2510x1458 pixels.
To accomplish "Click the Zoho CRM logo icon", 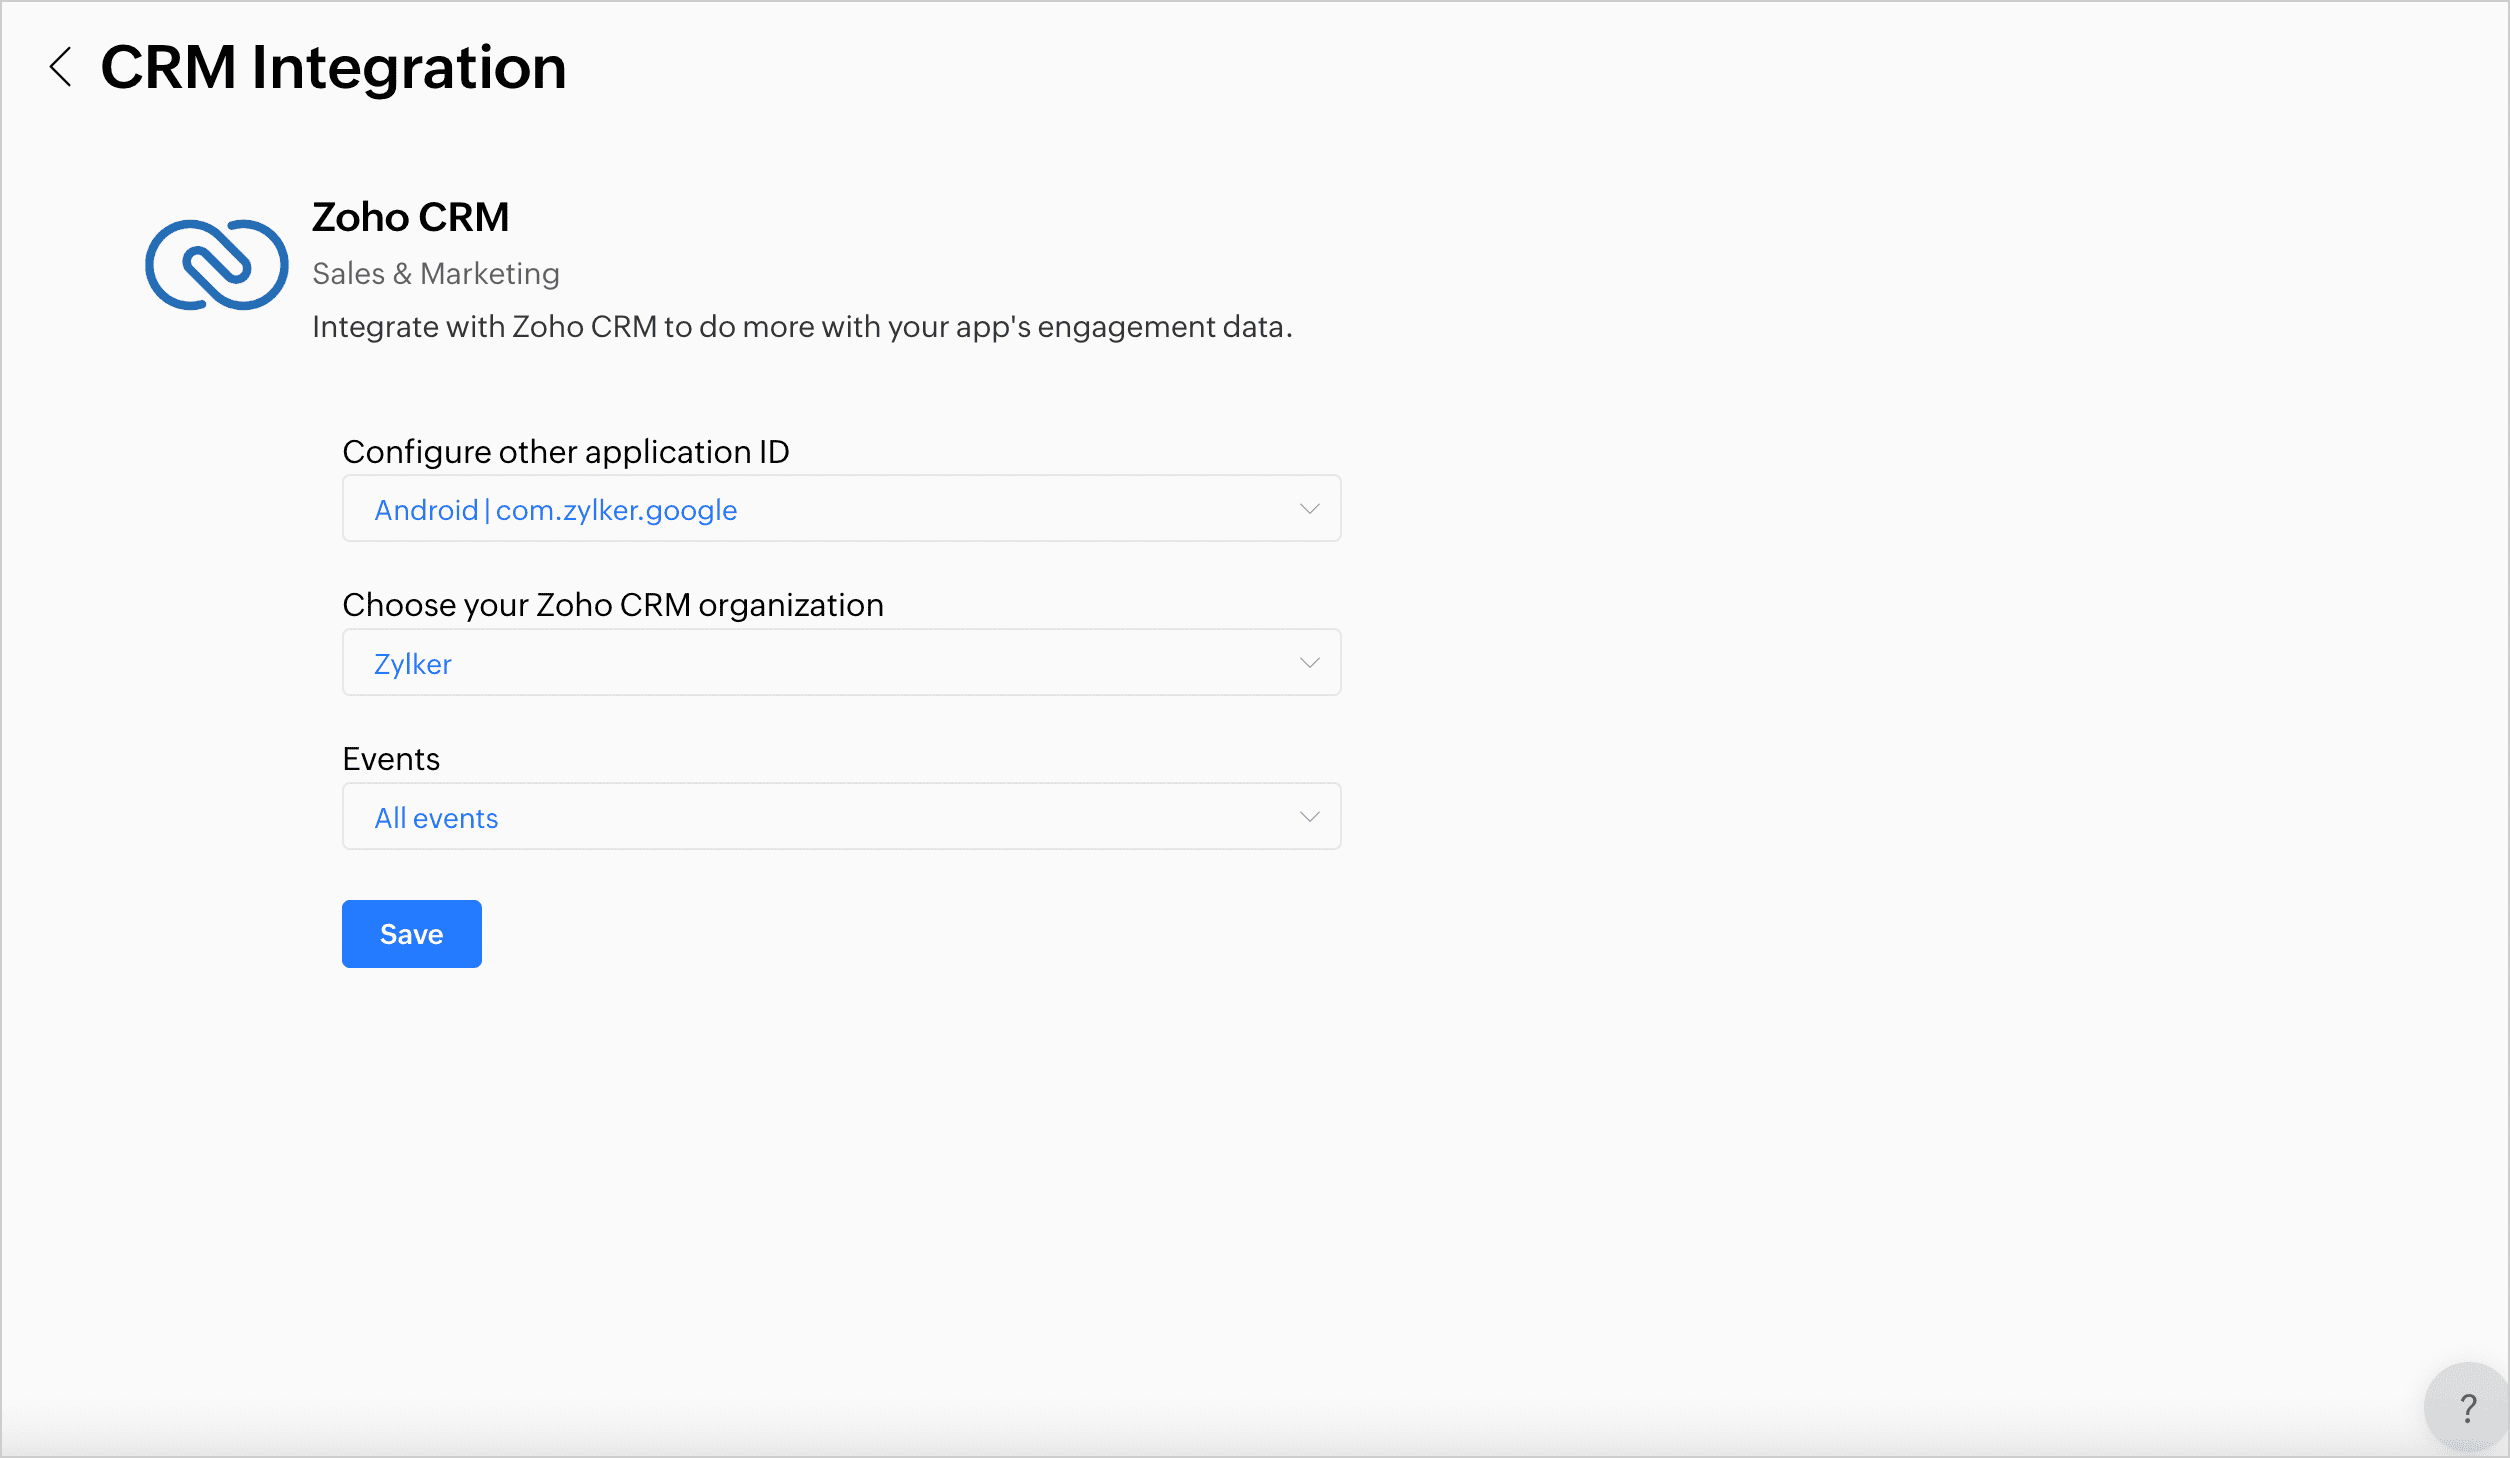I will [x=217, y=265].
